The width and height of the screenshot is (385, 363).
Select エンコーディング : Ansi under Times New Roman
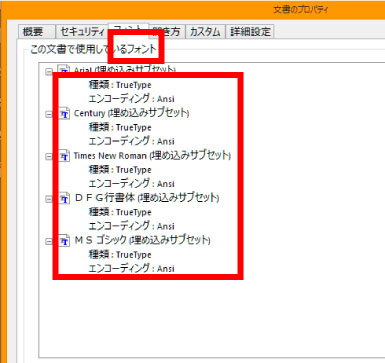pos(131,184)
